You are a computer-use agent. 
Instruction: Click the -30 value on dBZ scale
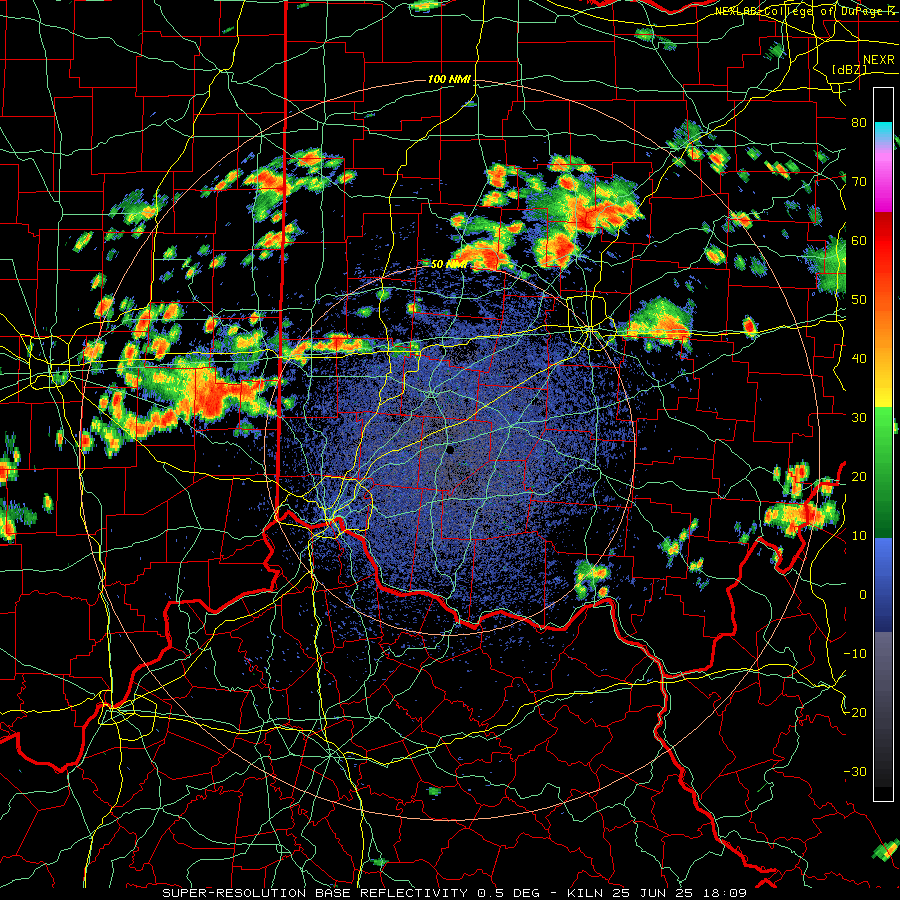pyautogui.click(x=855, y=771)
